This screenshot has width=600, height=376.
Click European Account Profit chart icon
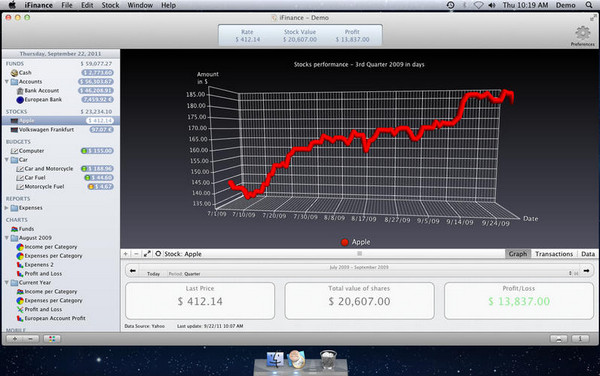coord(20,318)
